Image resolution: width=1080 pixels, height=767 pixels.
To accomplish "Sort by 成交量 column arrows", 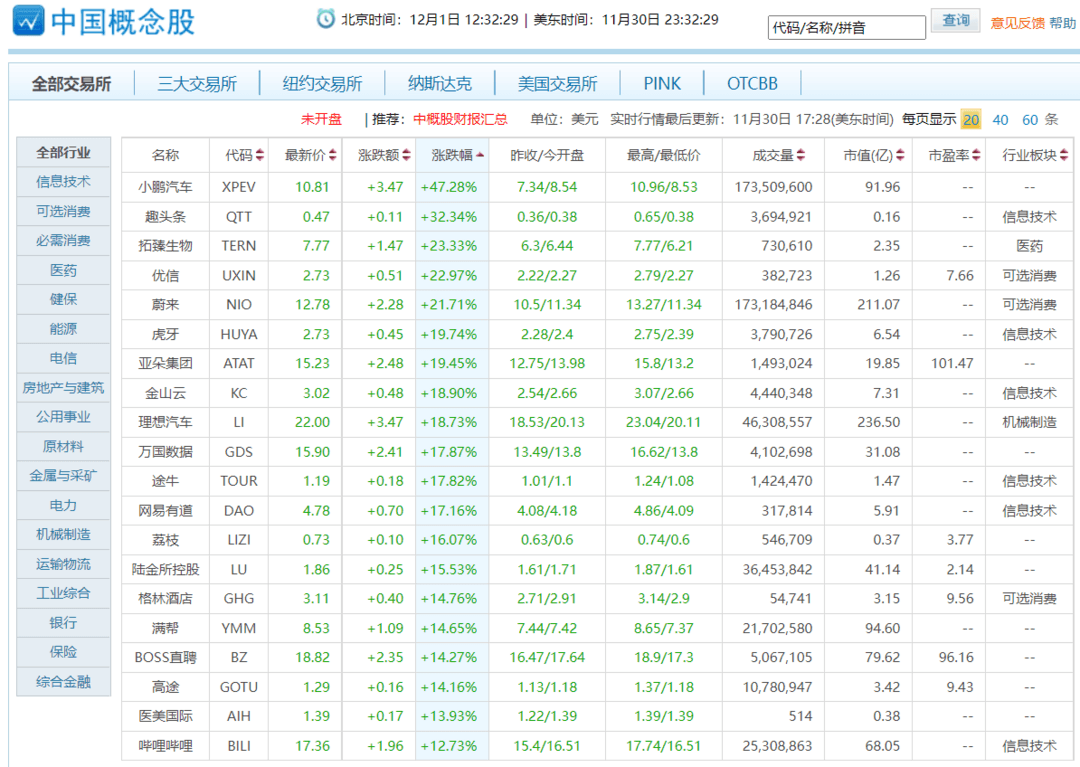I will (x=800, y=156).
